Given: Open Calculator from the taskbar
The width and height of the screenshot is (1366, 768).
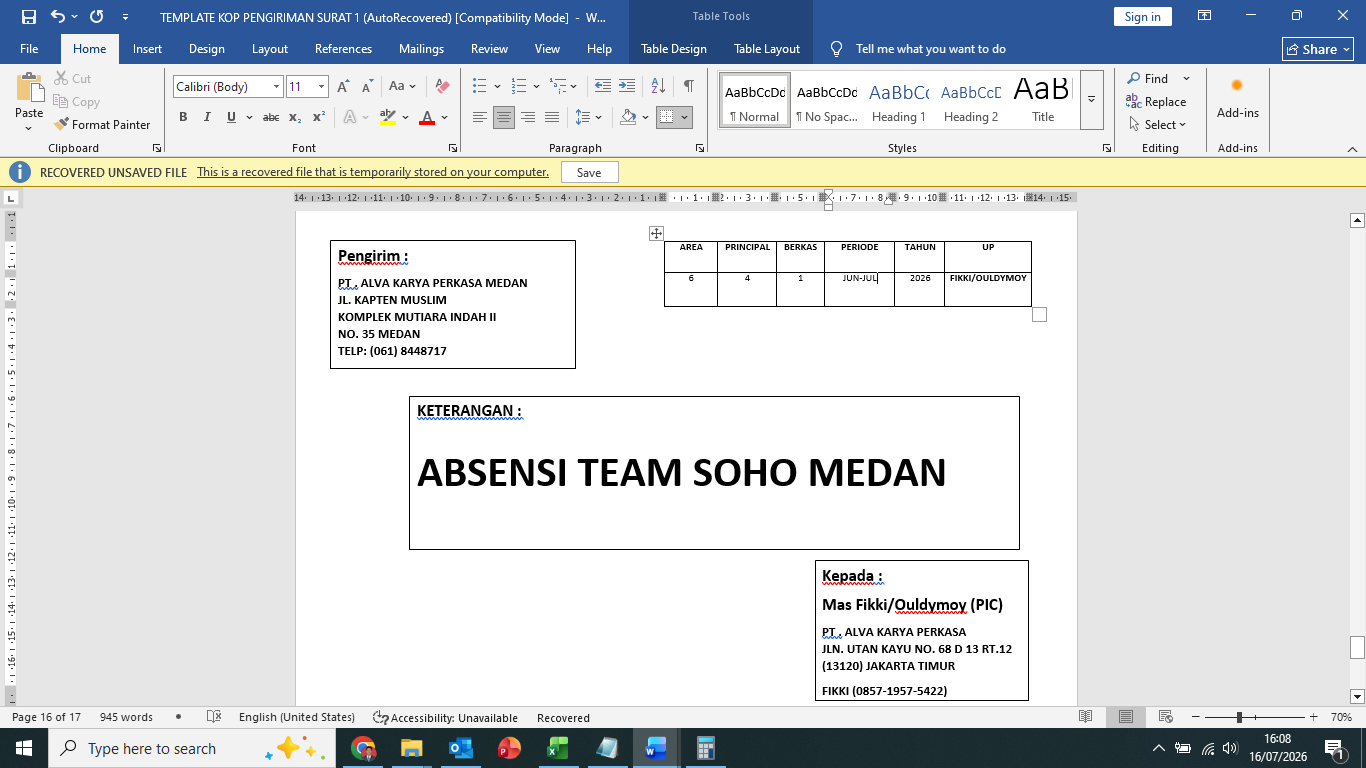Looking at the screenshot, I should tap(705, 748).
